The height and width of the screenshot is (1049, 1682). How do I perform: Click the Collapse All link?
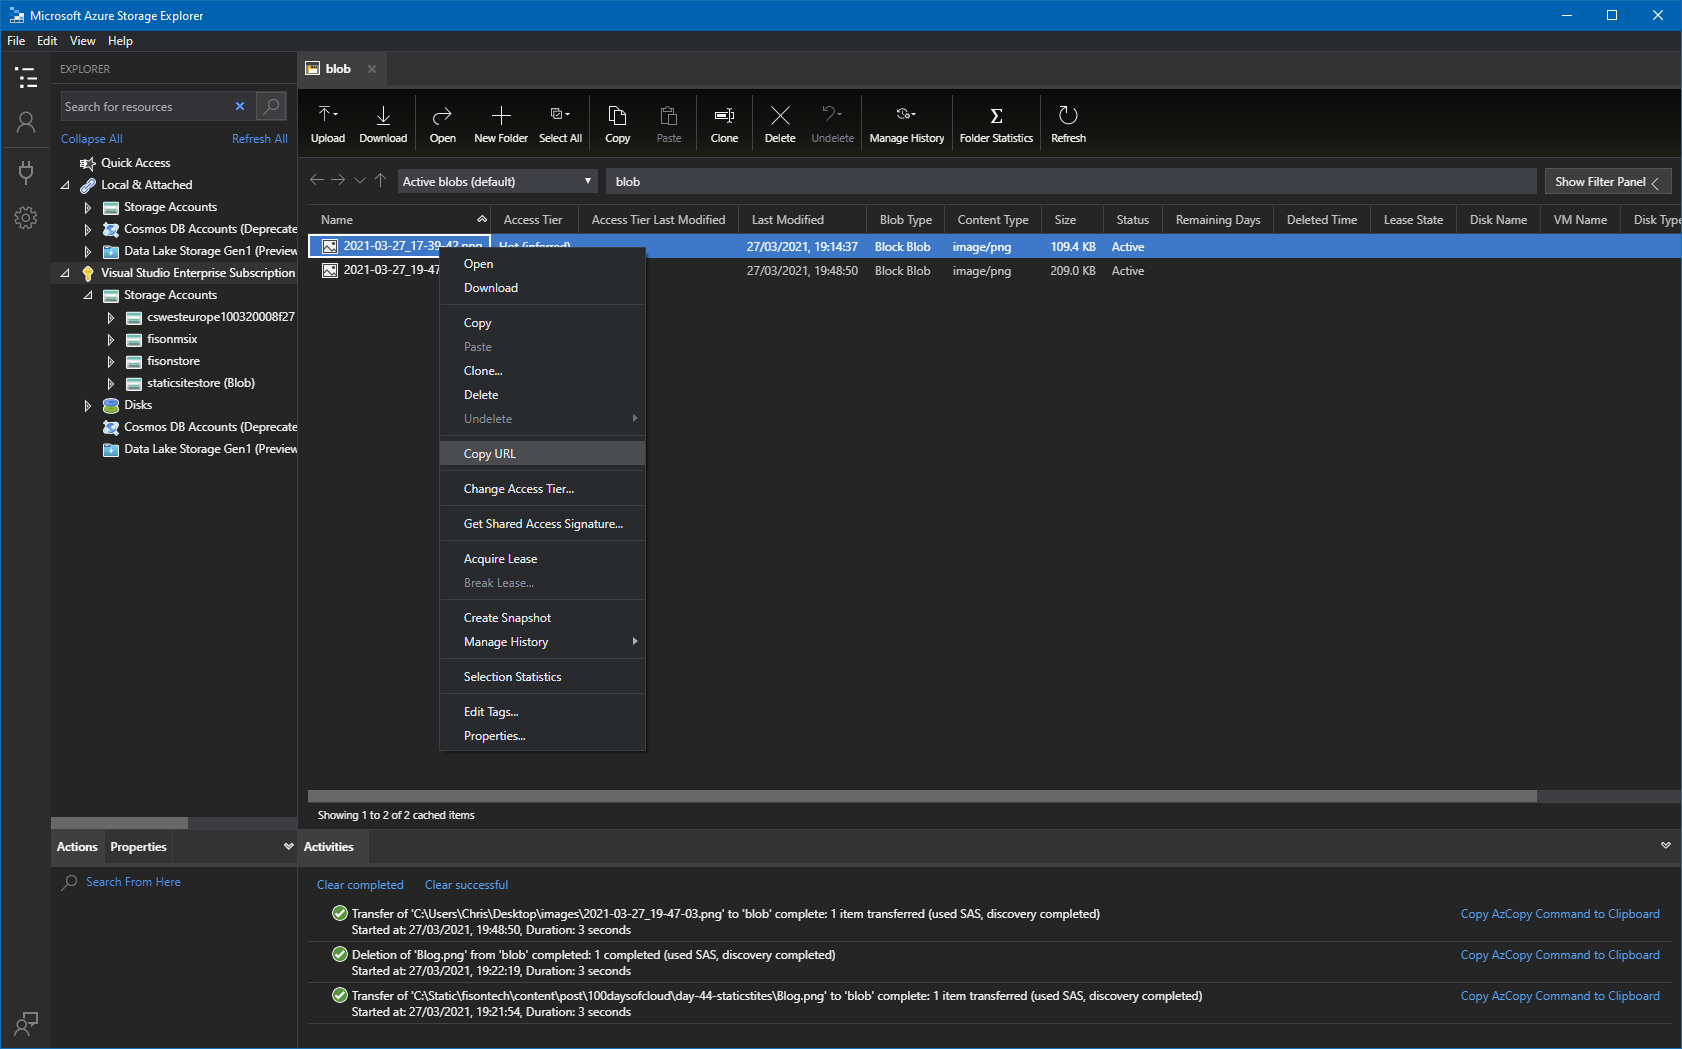[x=92, y=139]
